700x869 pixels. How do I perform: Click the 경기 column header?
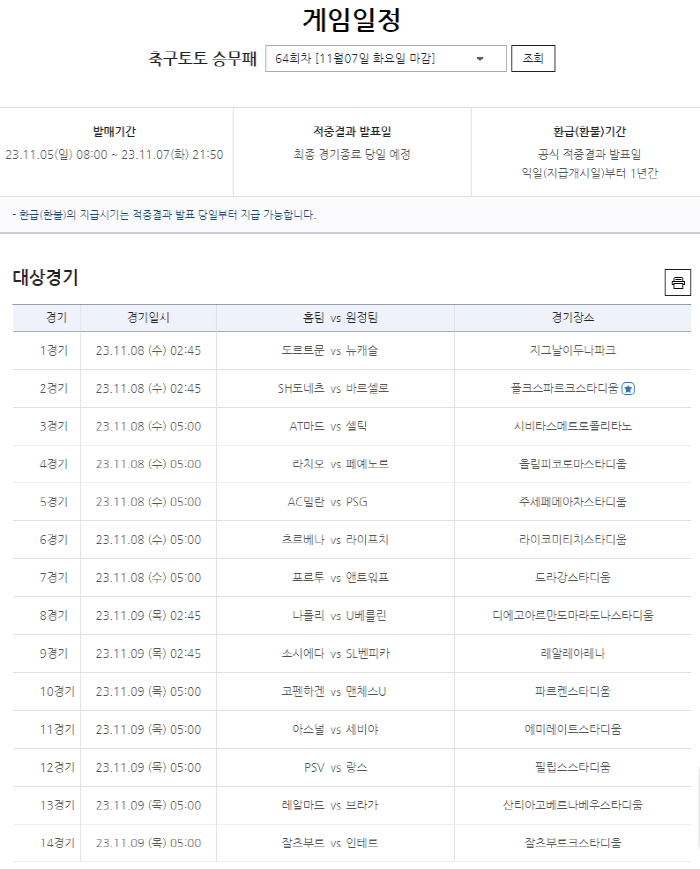pyautogui.click(x=57, y=318)
